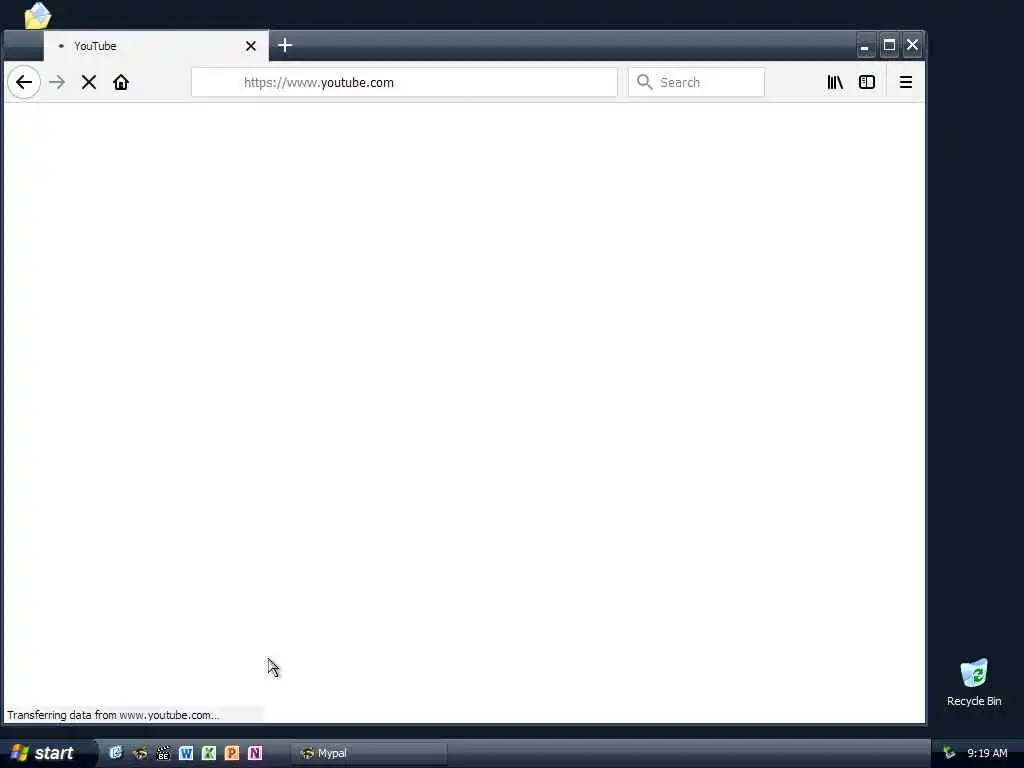Click the Search input field
The height and width of the screenshot is (768, 1024).
click(x=696, y=82)
